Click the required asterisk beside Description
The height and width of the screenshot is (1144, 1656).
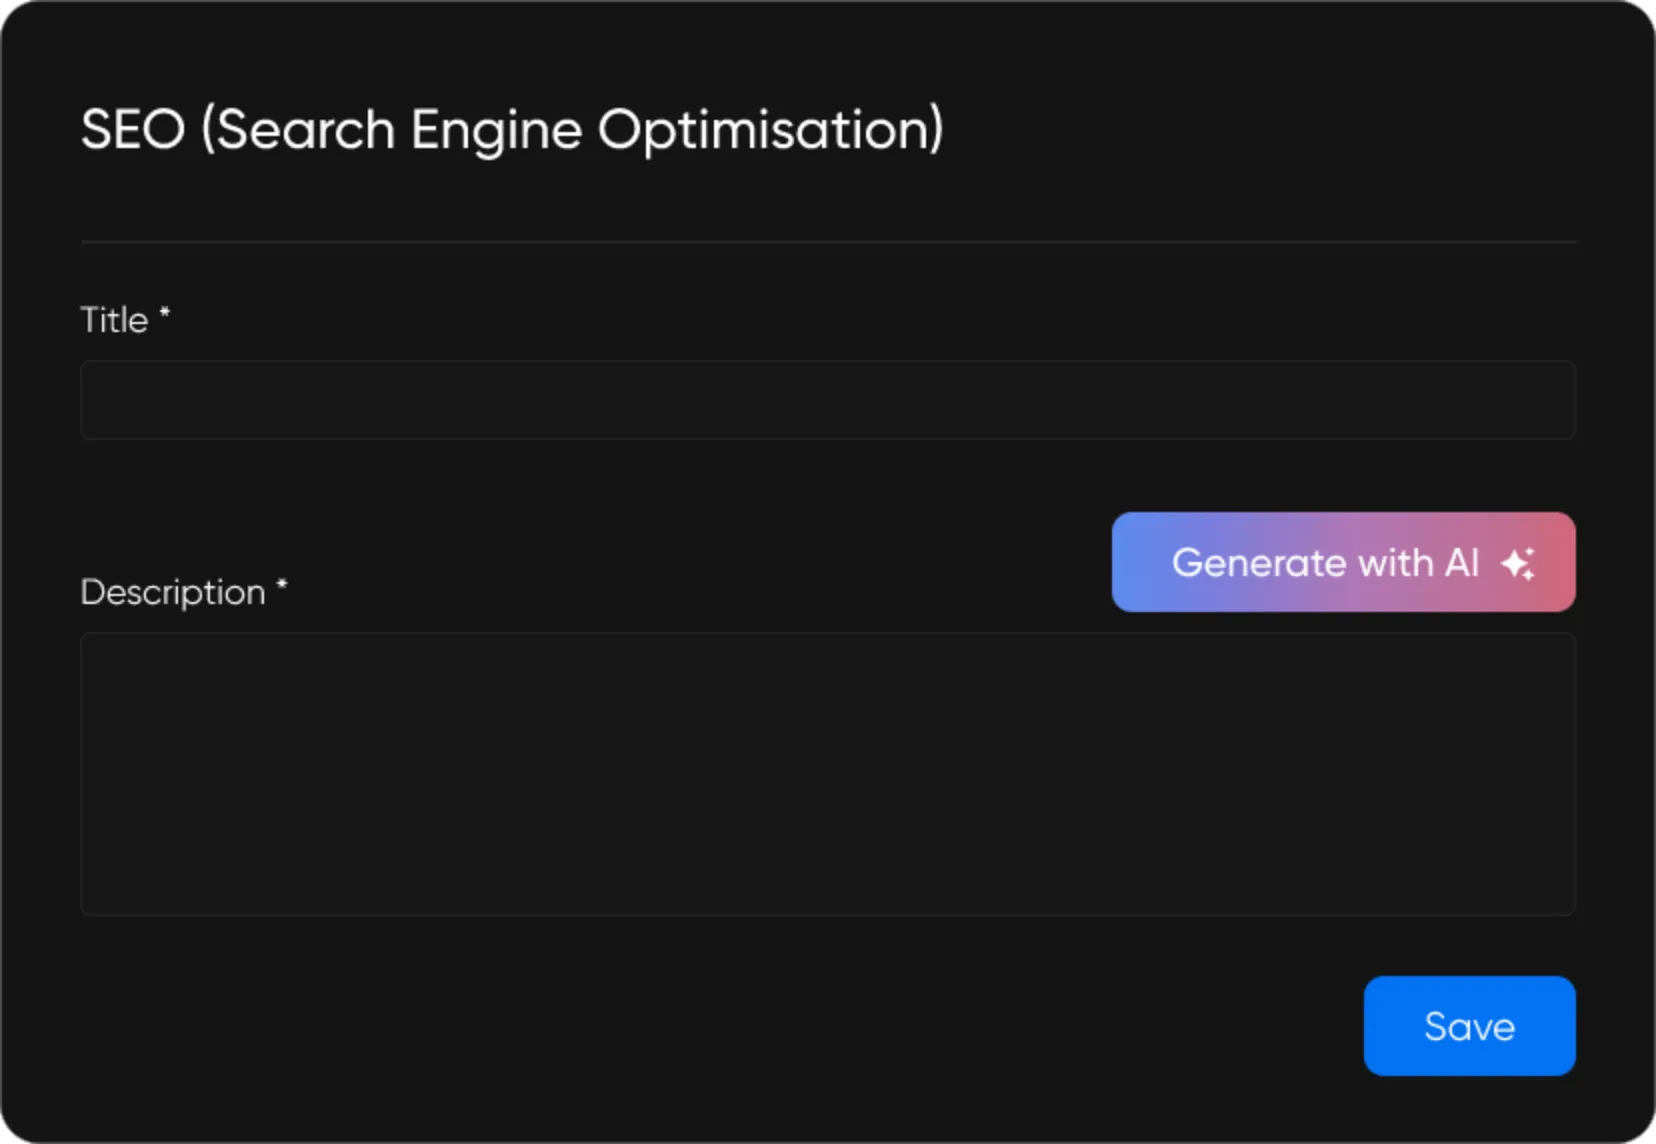click(x=282, y=587)
